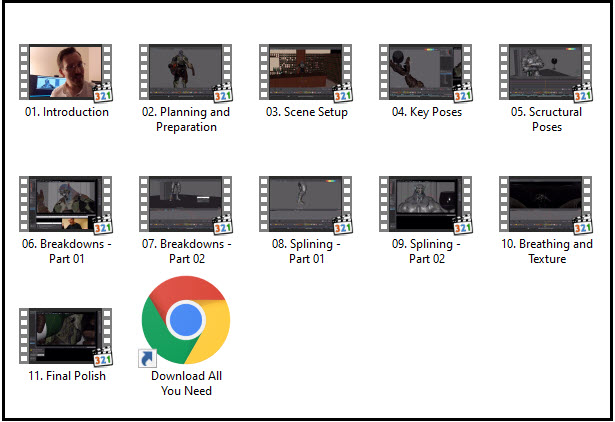
Task: Select the 08. Splining - Part 01 thumbnail
Action: tap(306, 204)
